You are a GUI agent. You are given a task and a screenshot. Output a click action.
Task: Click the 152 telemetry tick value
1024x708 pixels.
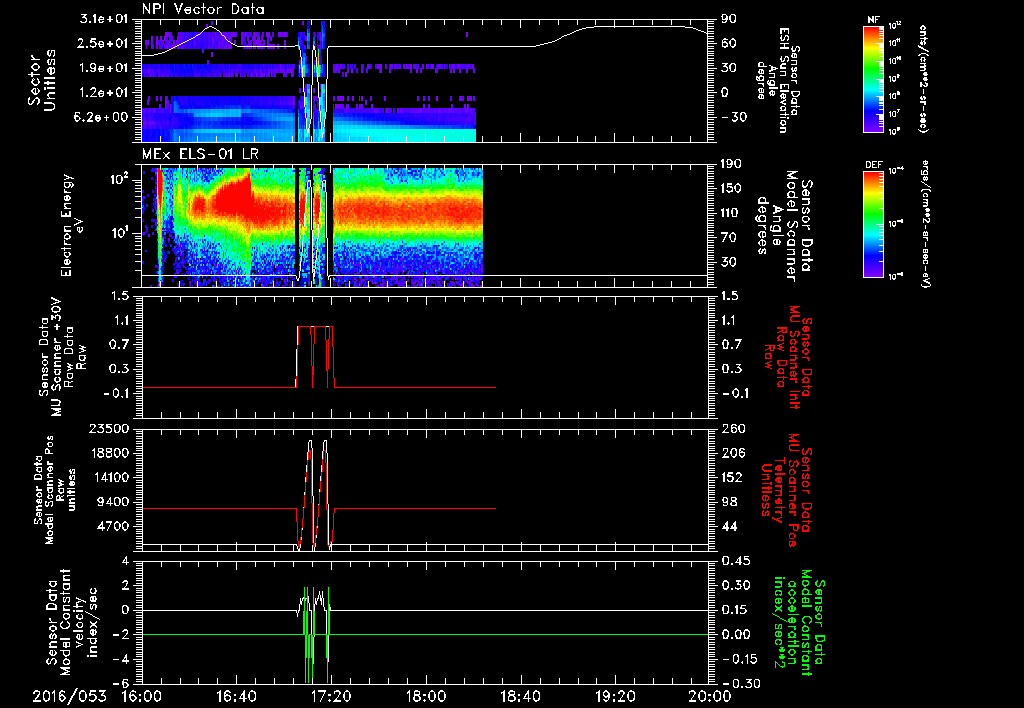pyautogui.click(x=734, y=477)
